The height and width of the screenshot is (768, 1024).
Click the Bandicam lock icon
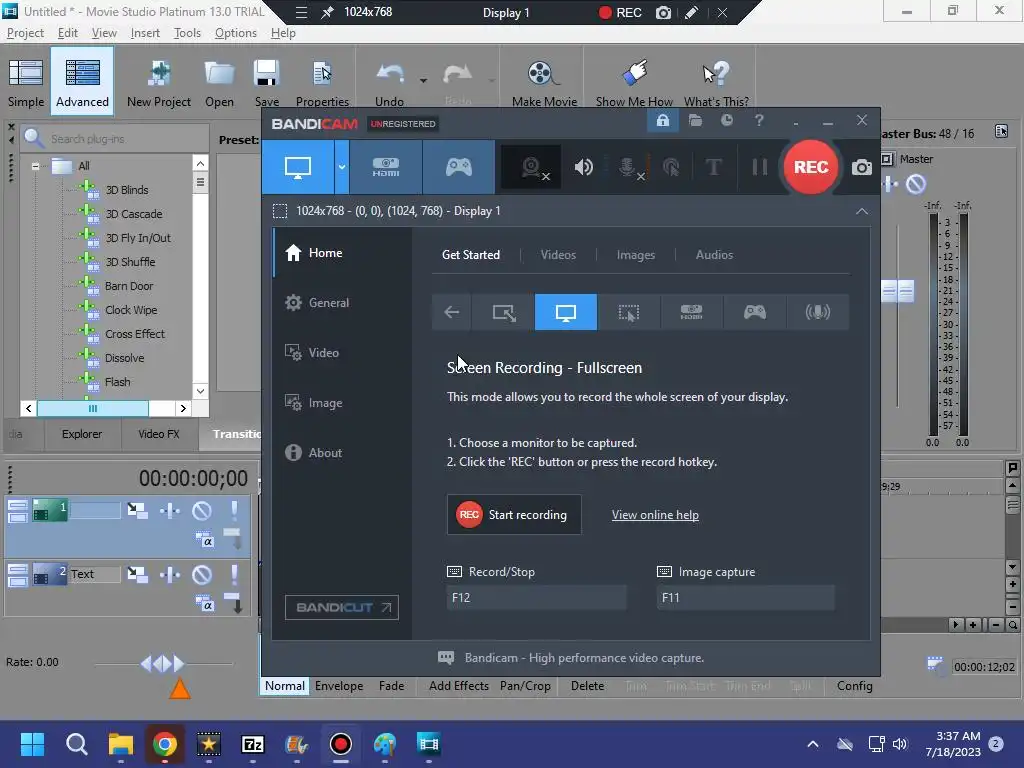[x=663, y=121]
